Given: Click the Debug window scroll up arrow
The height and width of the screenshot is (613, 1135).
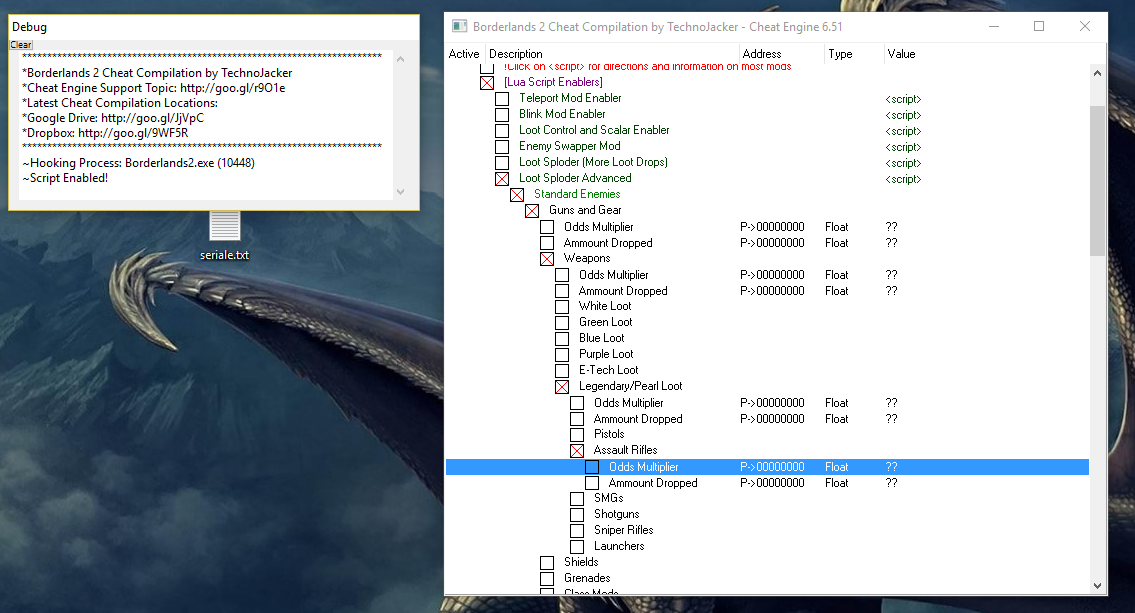Looking at the screenshot, I should click(400, 59).
